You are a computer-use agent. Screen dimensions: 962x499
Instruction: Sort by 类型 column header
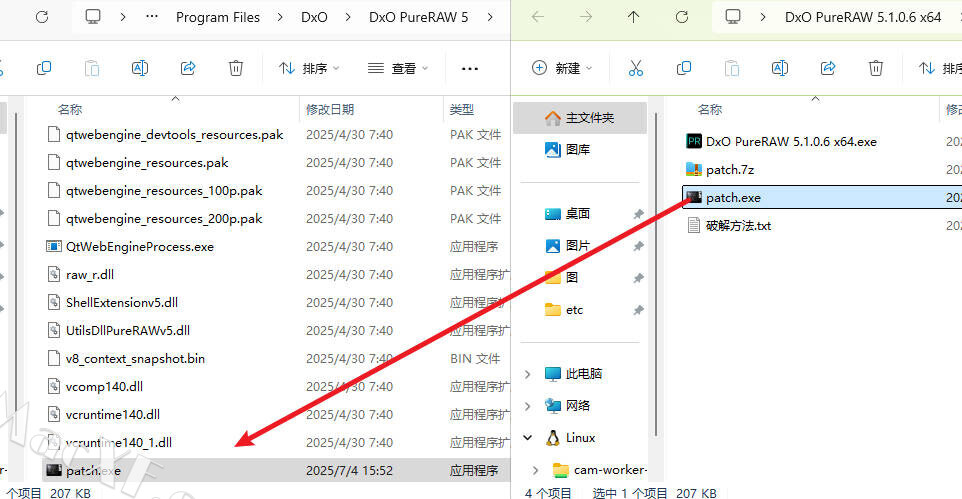click(461, 109)
